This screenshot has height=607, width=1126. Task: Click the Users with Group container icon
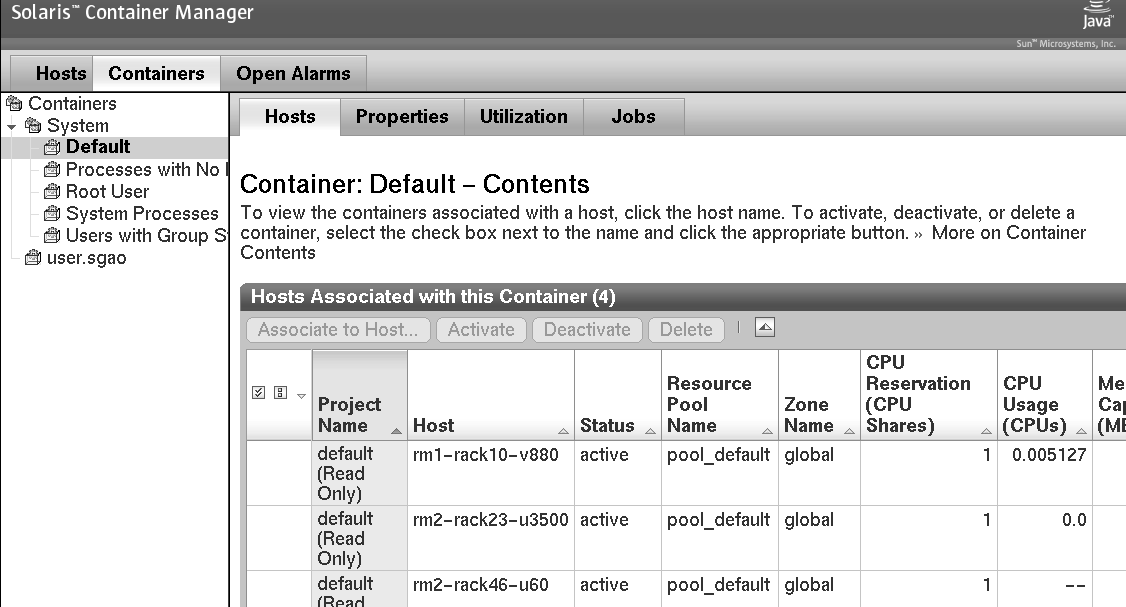tap(52, 236)
